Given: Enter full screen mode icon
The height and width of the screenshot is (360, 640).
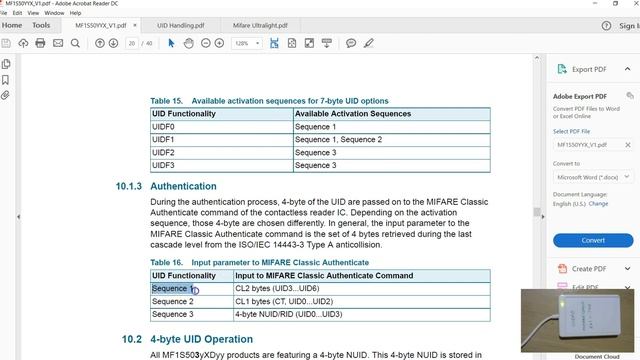Looking at the screenshot, I should point(309,43).
